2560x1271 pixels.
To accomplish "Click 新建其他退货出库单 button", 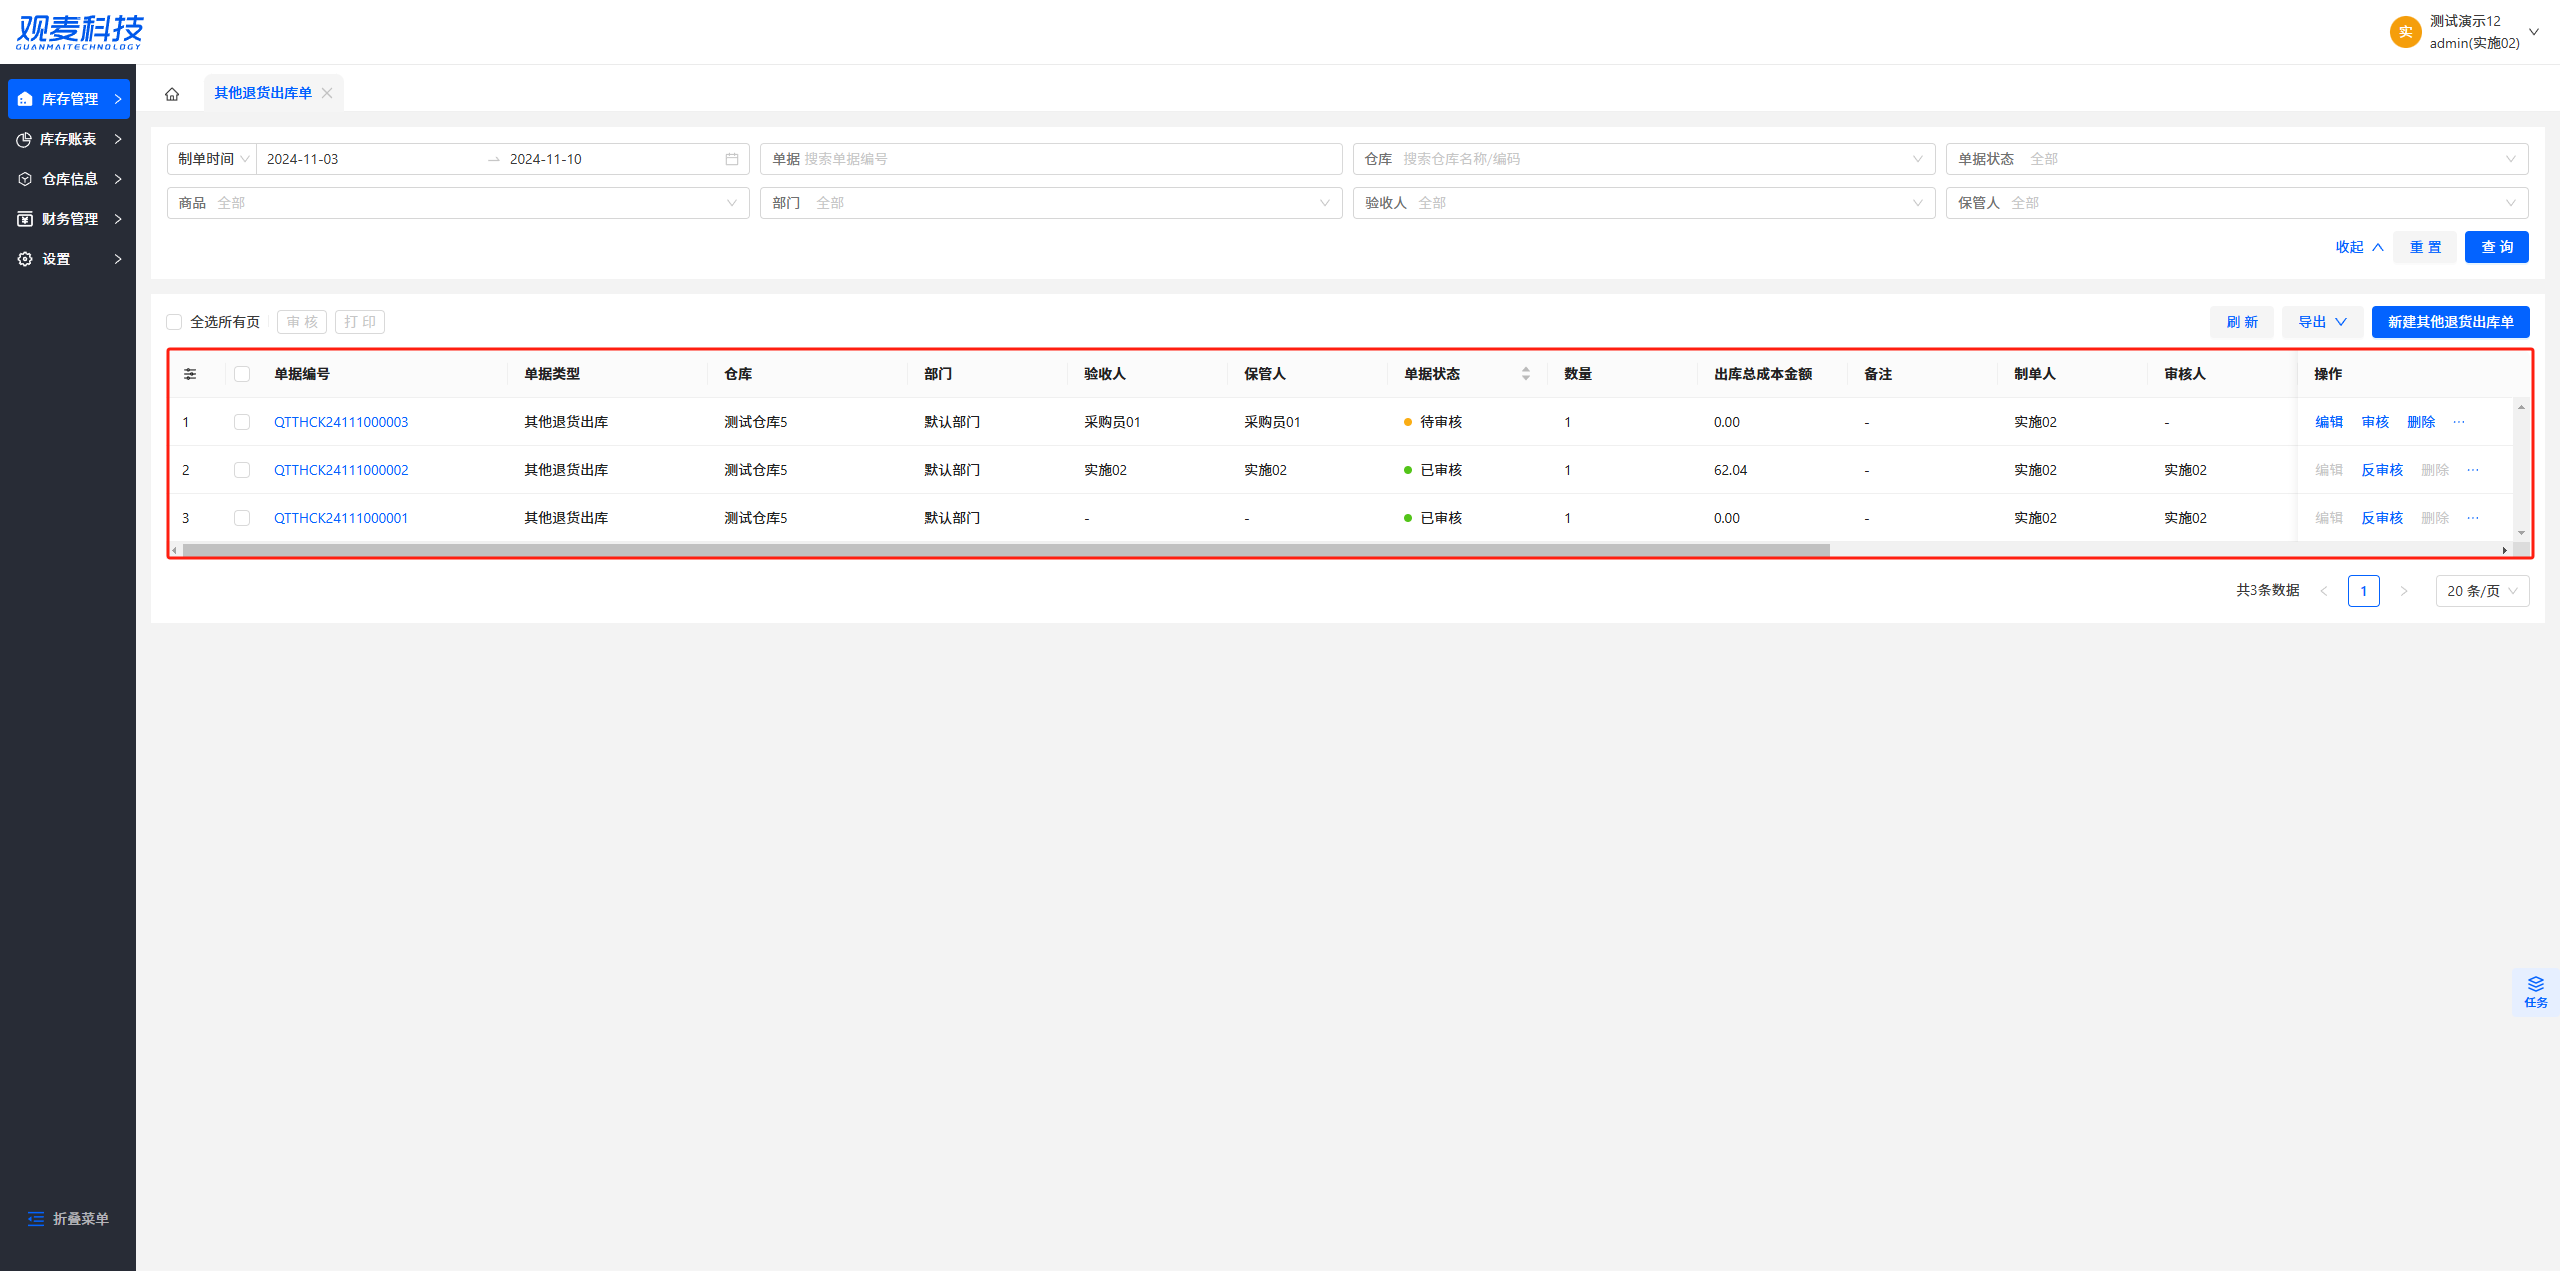I will pyautogui.click(x=2449, y=322).
